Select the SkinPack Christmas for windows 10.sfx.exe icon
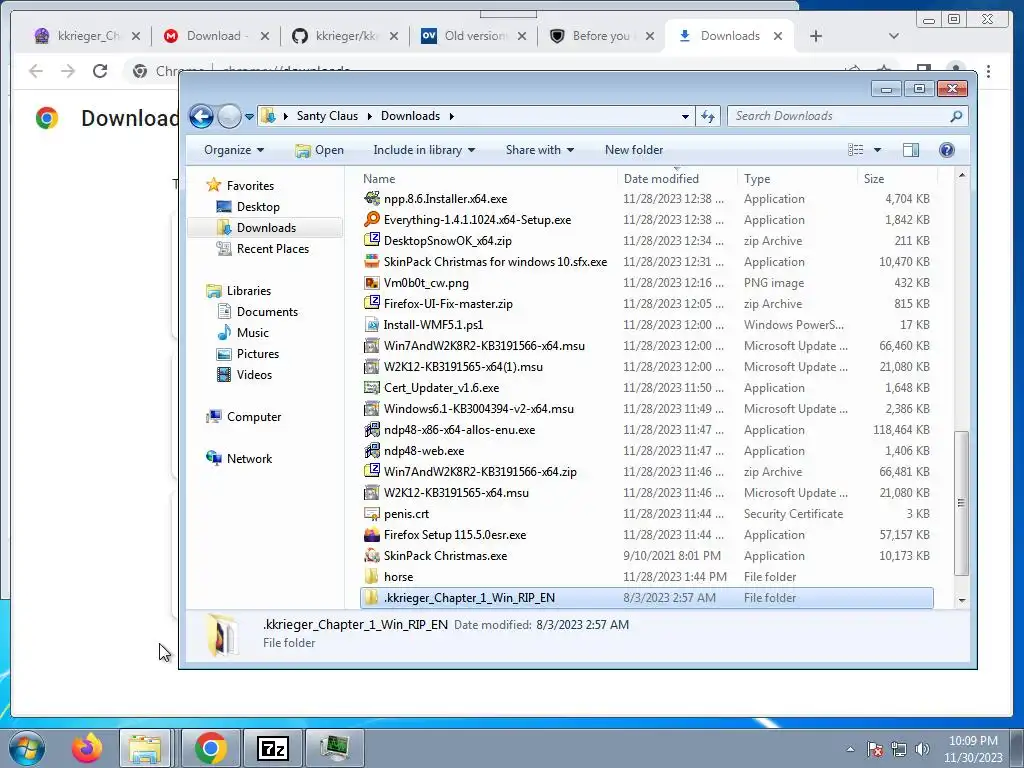Image resolution: width=1024 pixels, height=768 pixels. pos(372,262)
